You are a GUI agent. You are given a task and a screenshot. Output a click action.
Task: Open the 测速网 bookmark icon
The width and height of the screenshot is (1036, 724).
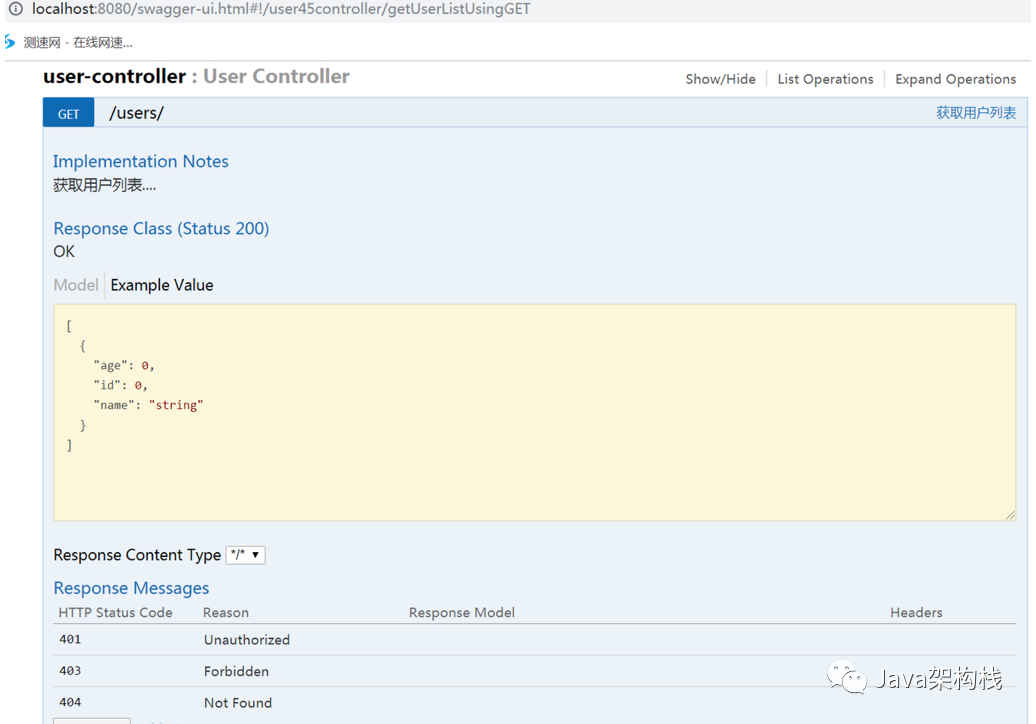tap(9, 42)
